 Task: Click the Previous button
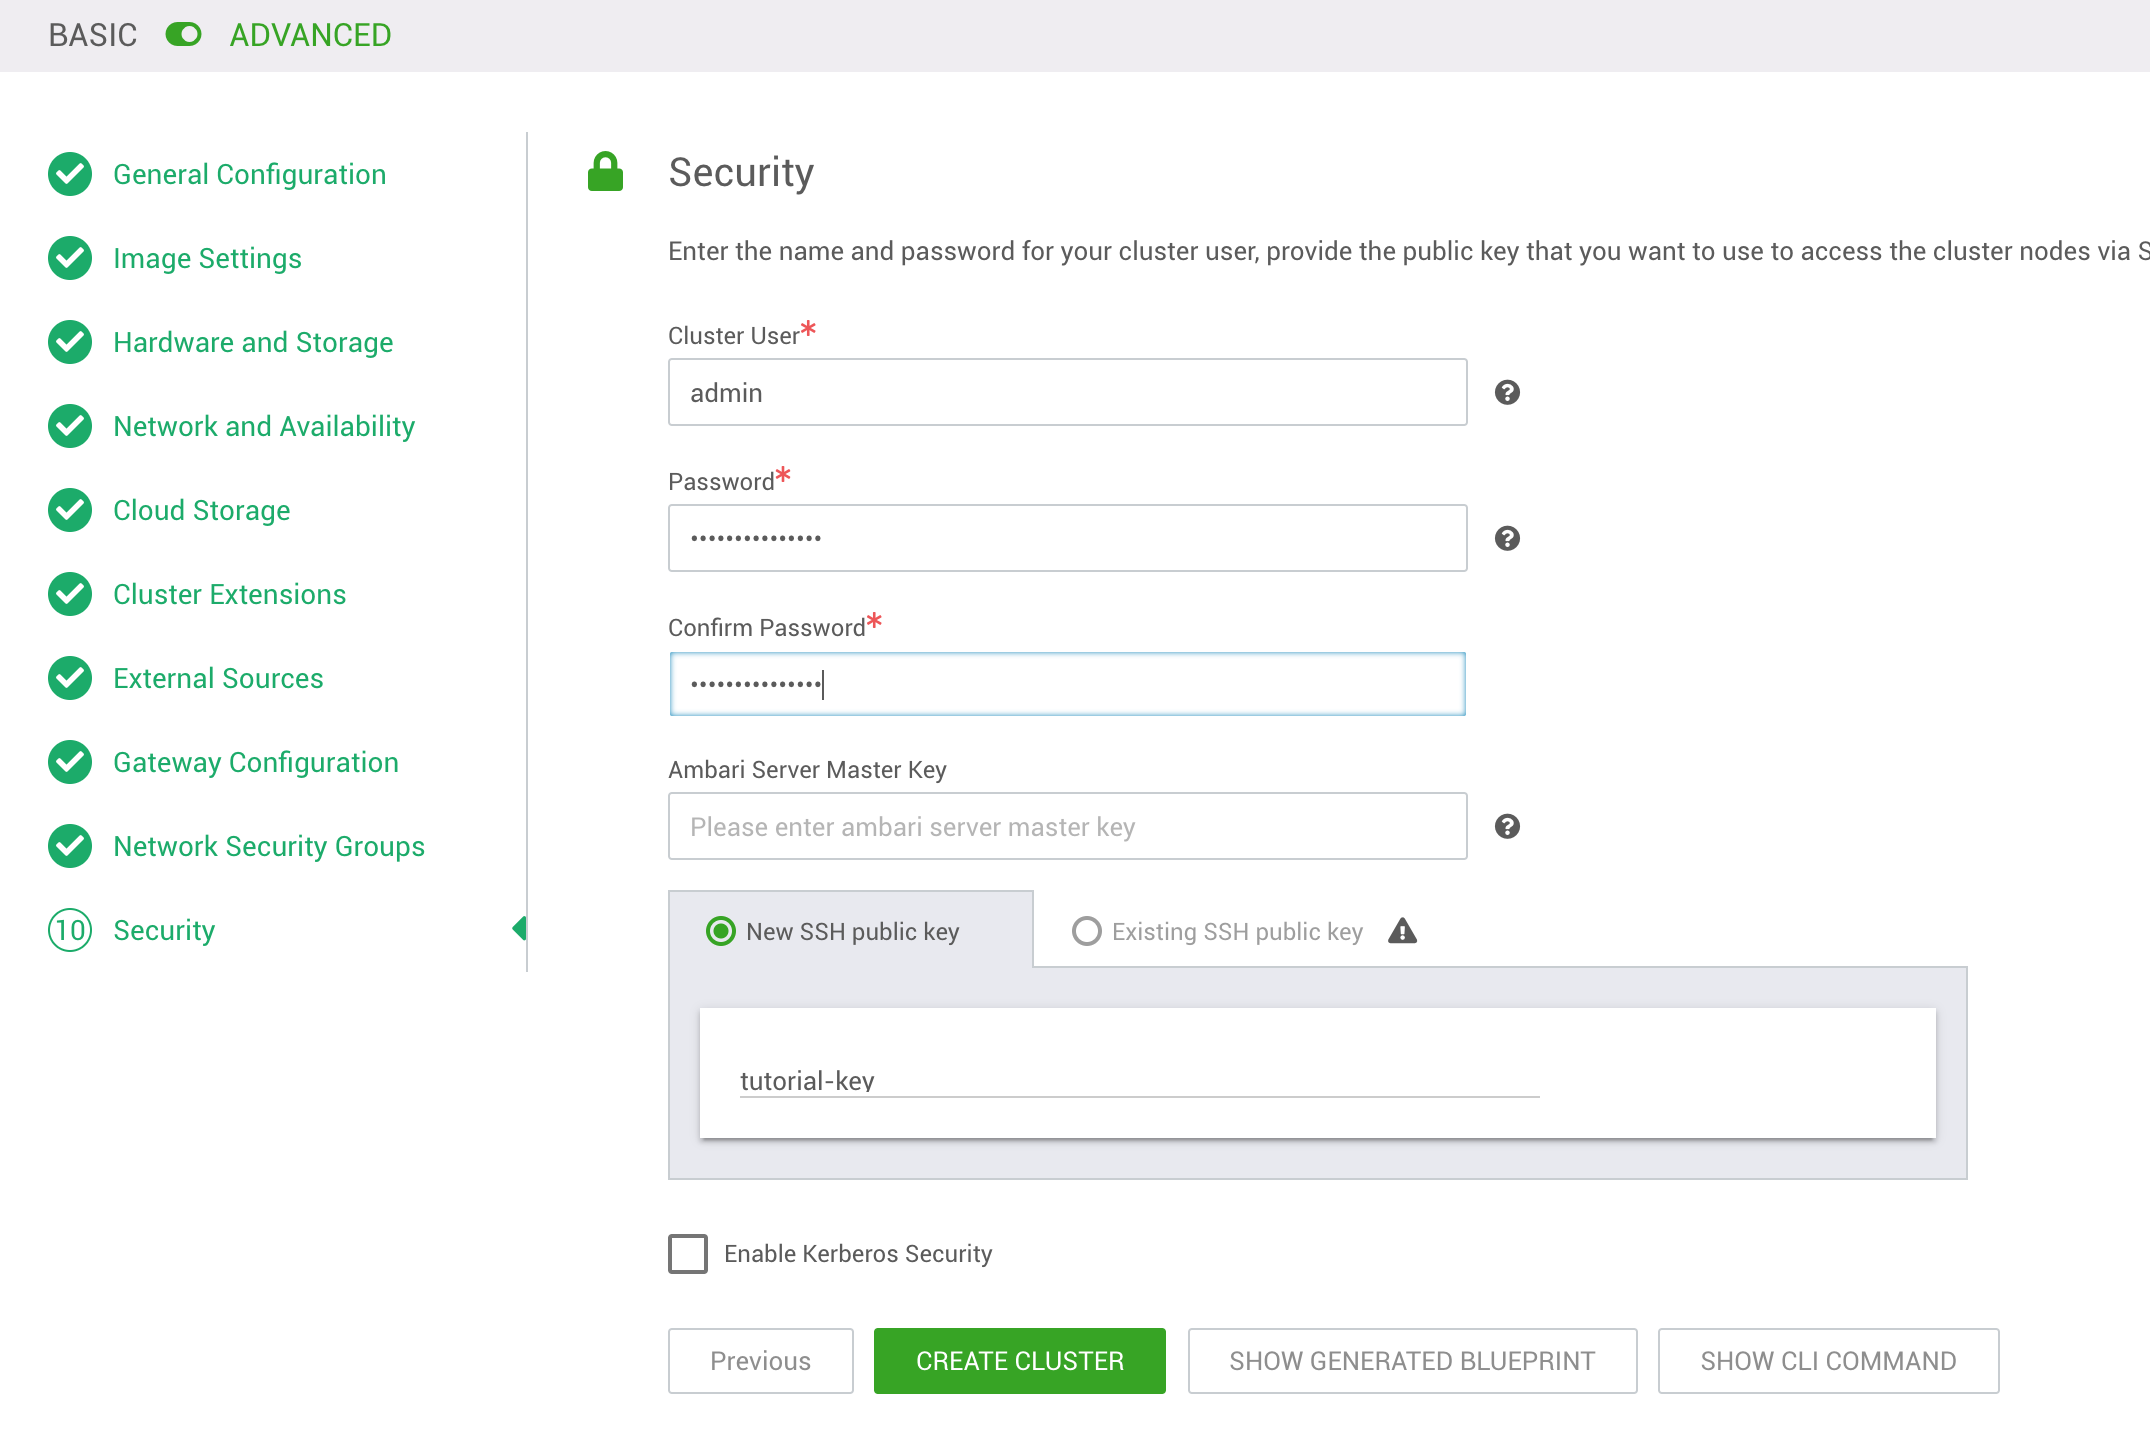click(x=760, y=1360)
